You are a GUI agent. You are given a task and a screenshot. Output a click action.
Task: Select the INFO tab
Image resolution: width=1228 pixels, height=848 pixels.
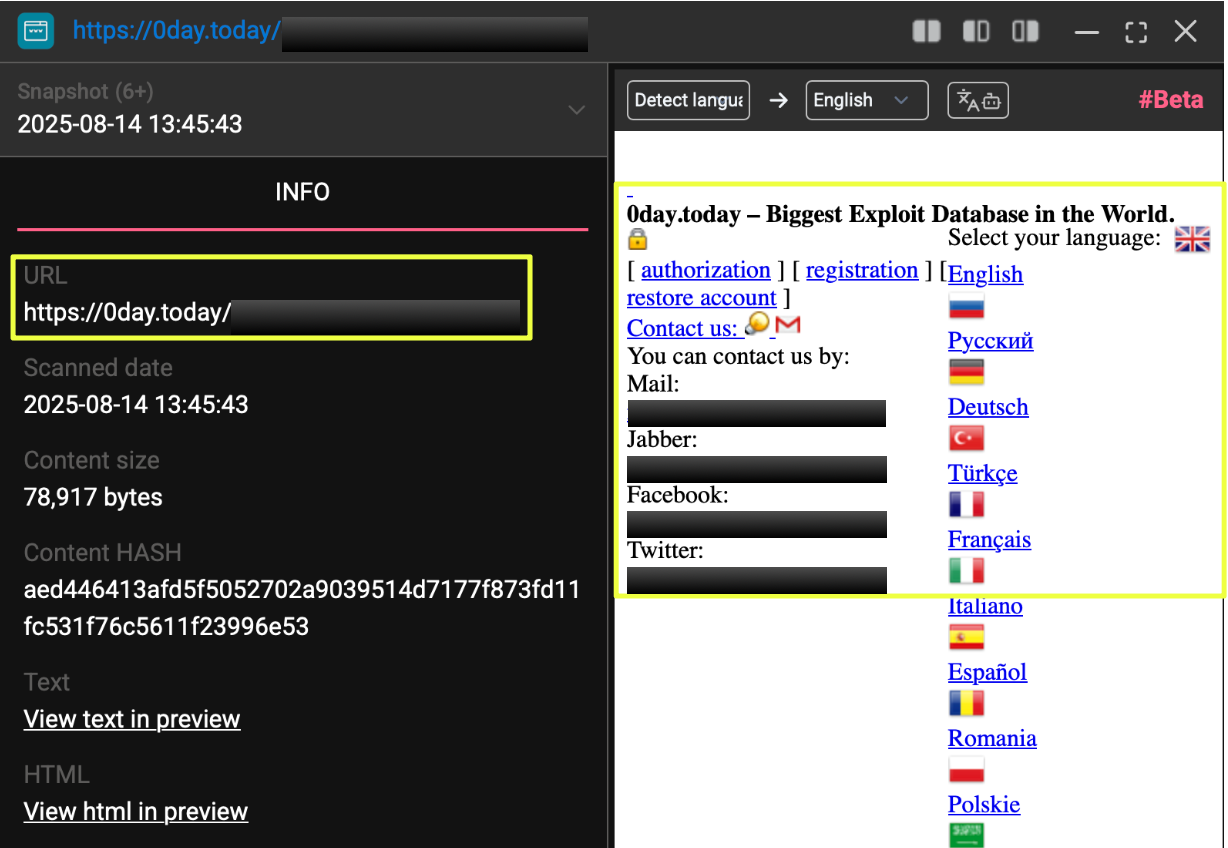(x=302, y=192)
